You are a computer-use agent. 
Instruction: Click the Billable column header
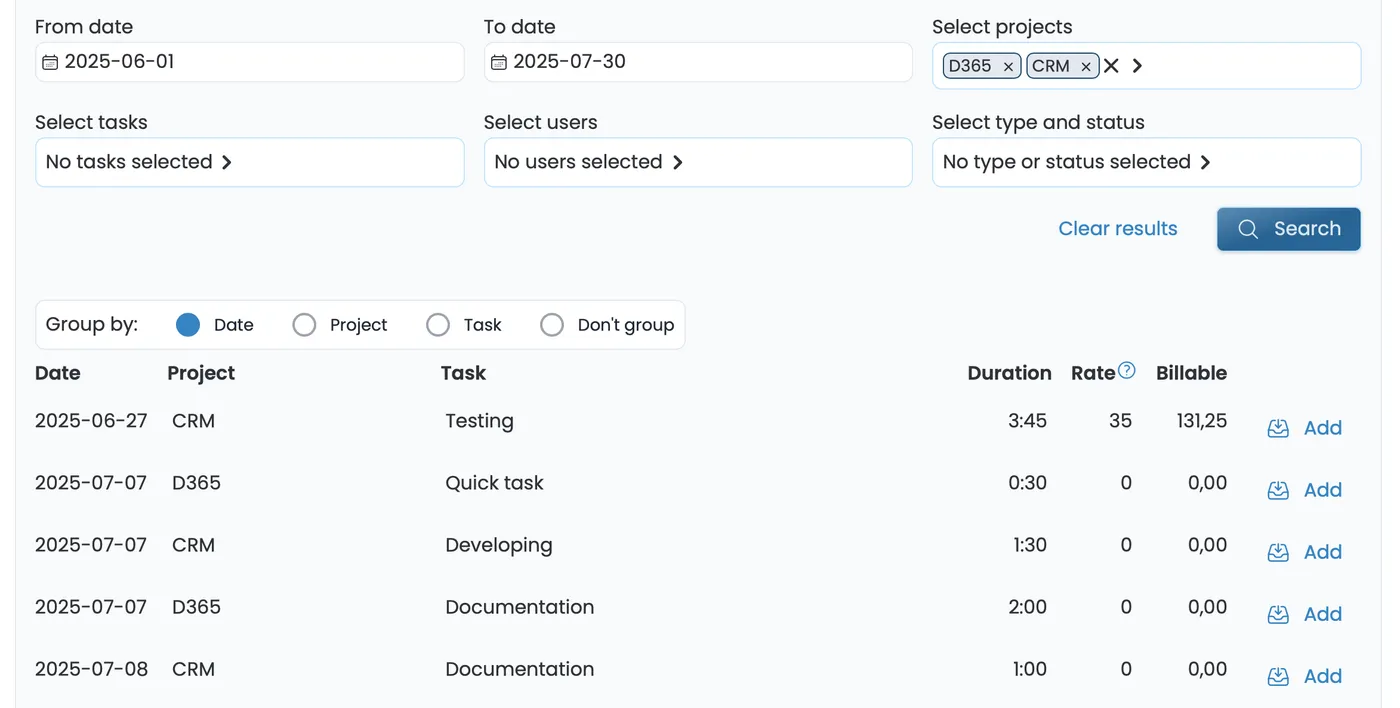pyautogui.click(x=1191, y=373)
